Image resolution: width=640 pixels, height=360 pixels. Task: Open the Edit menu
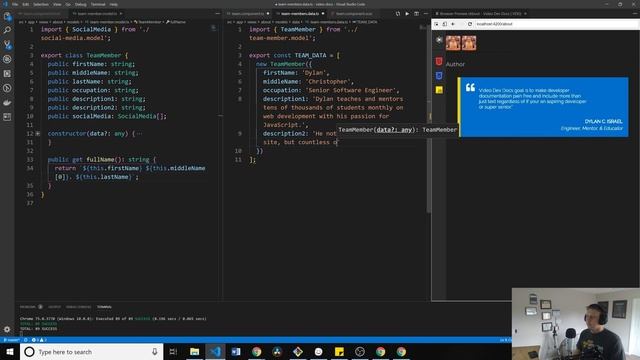click(26, 4)
